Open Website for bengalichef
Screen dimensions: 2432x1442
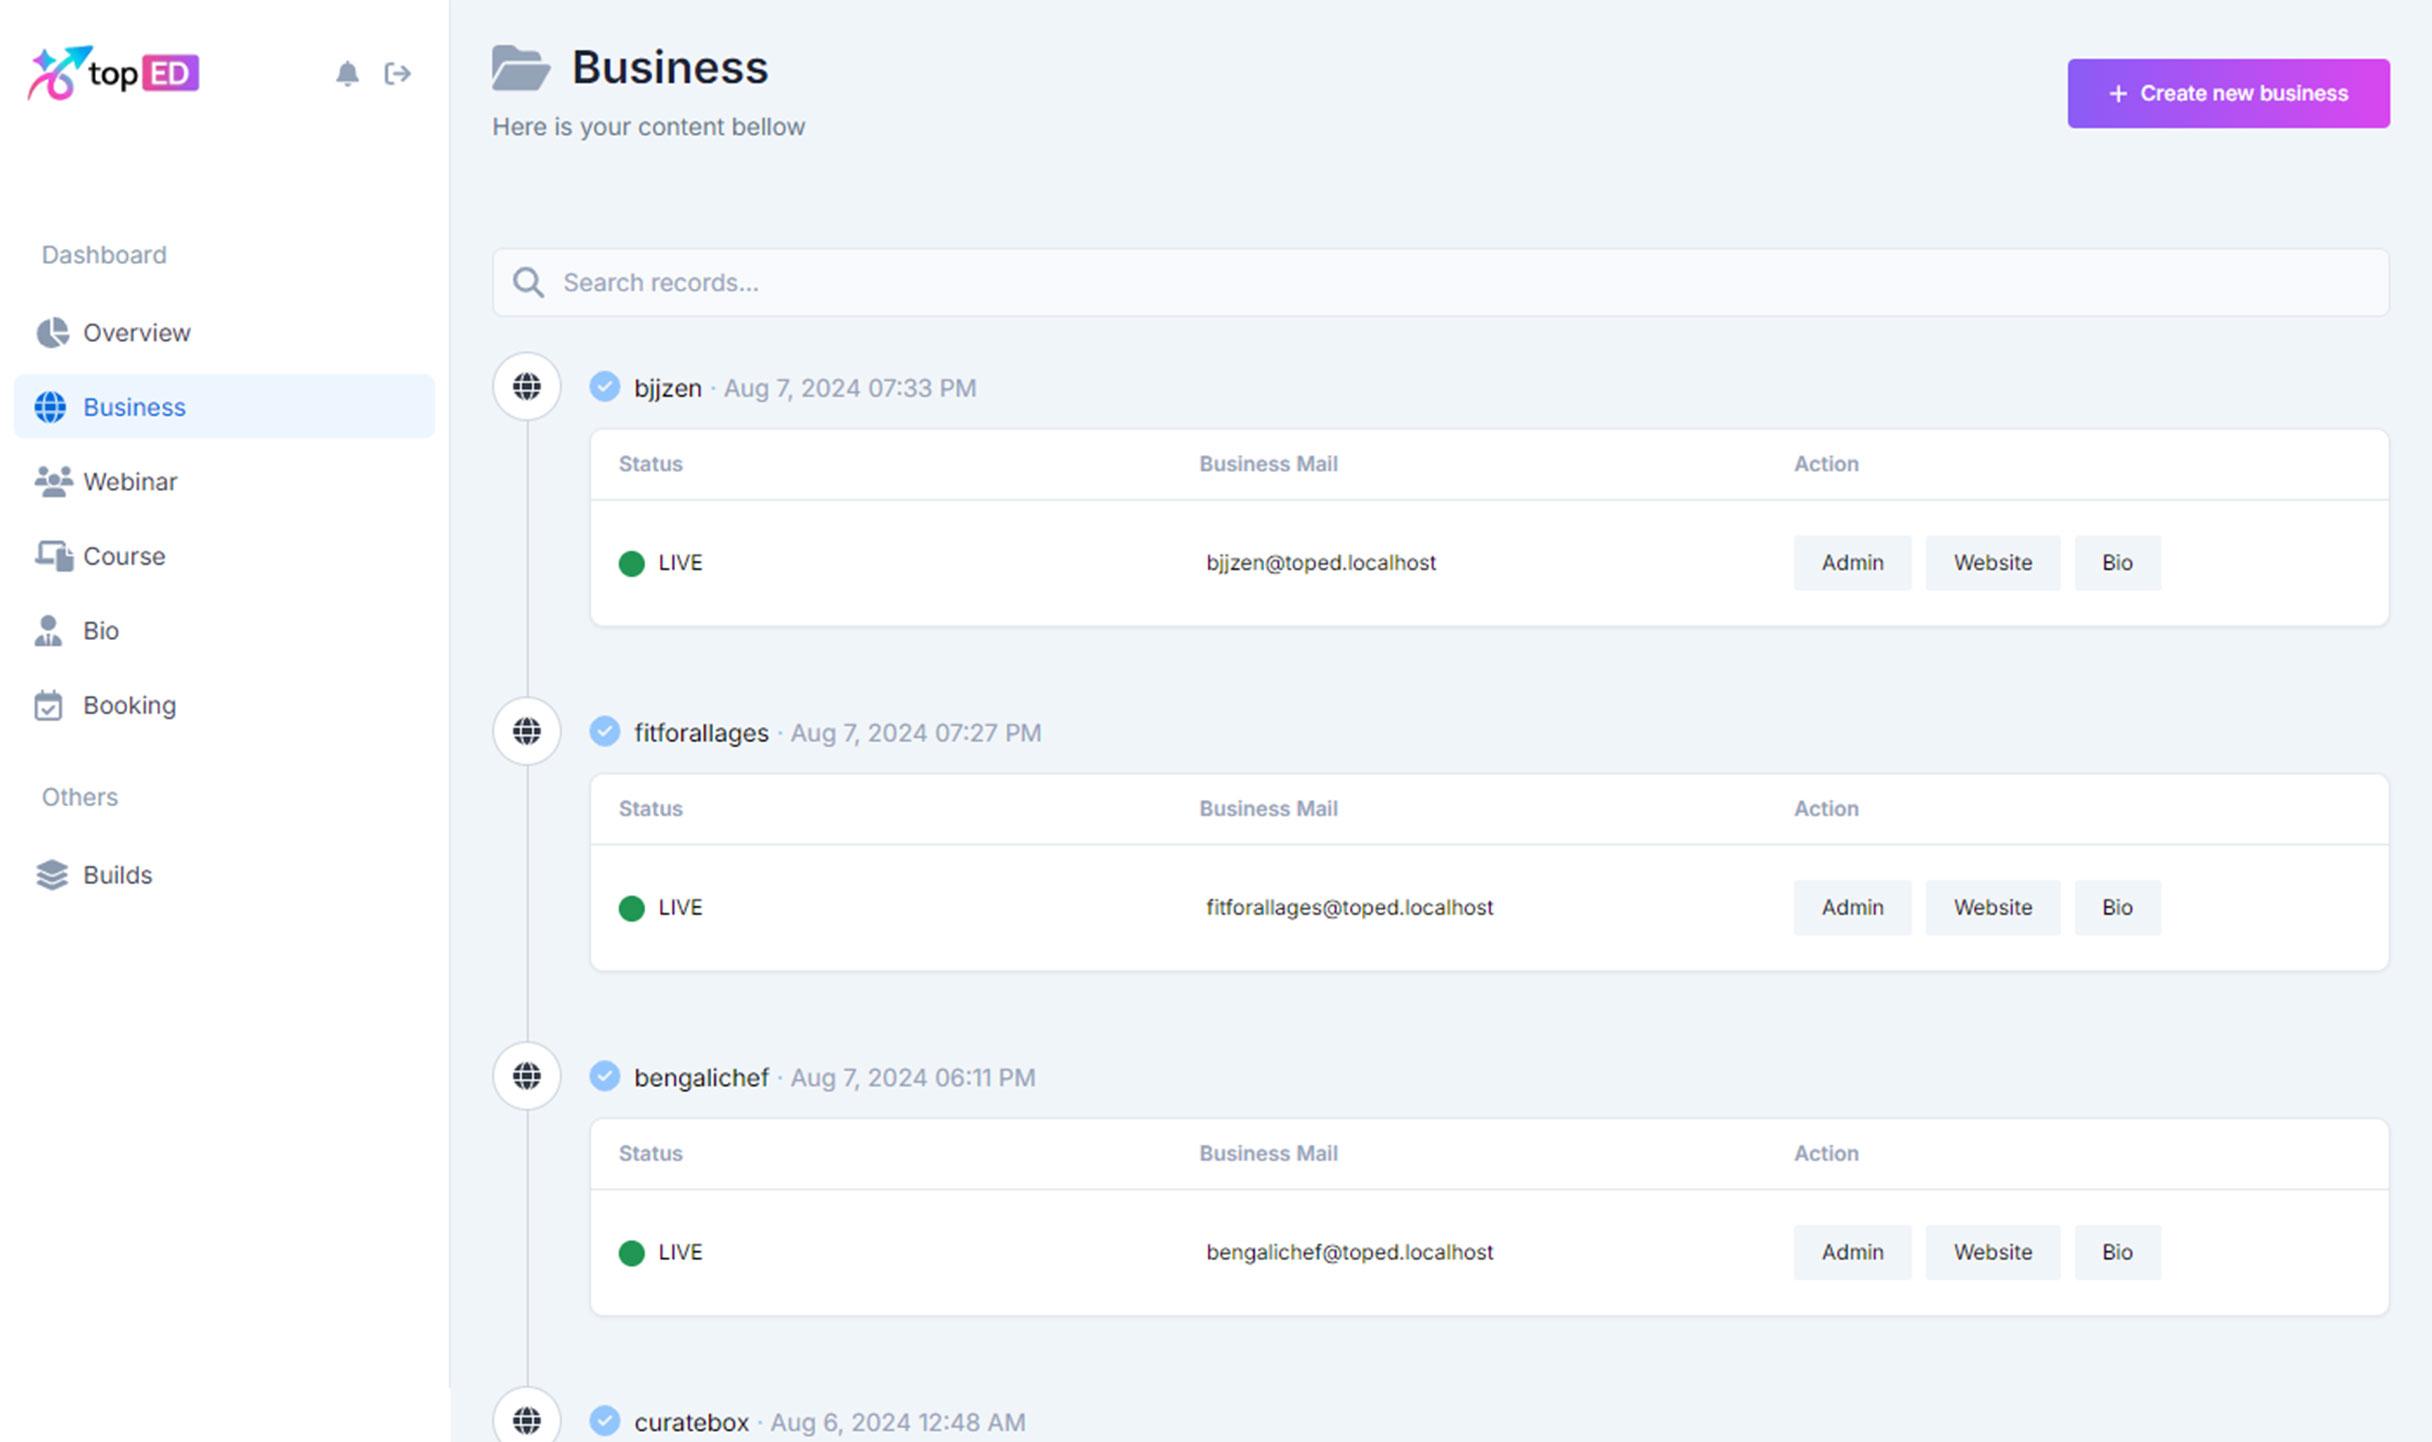1993,1253
